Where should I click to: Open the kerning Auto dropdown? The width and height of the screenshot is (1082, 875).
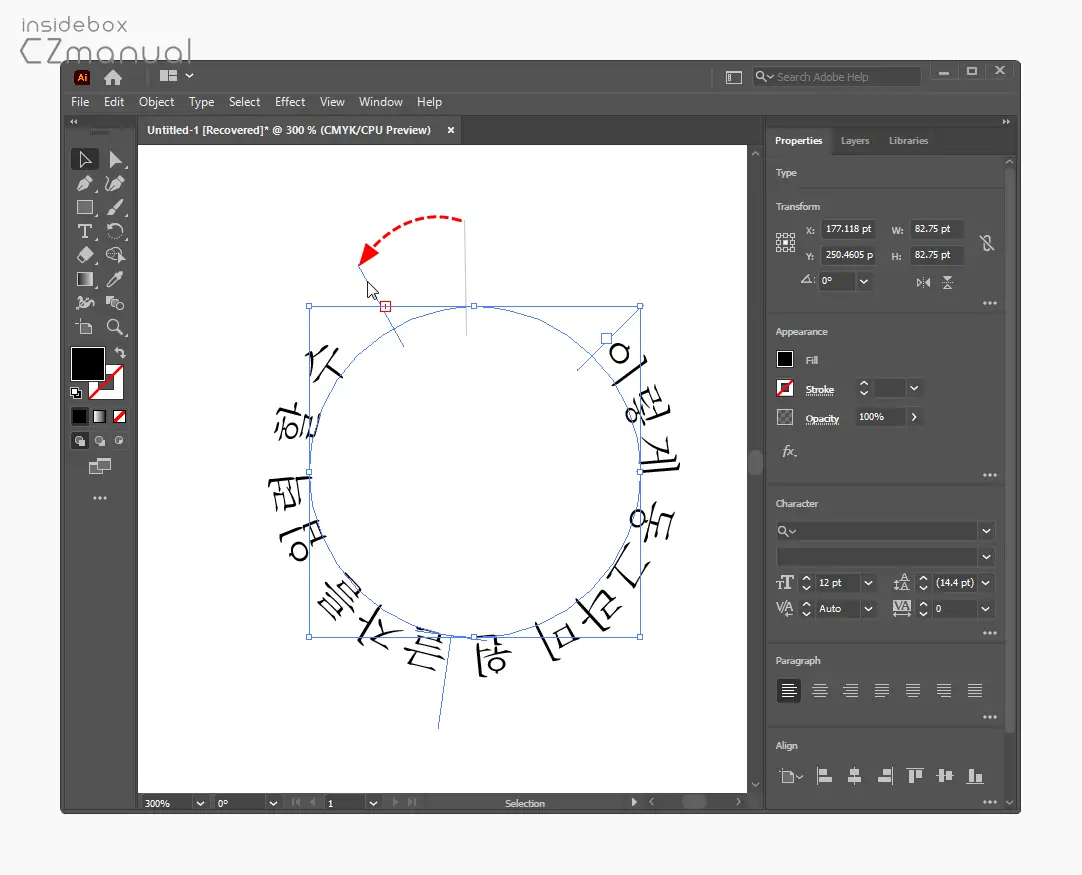(x=869, y=609)
